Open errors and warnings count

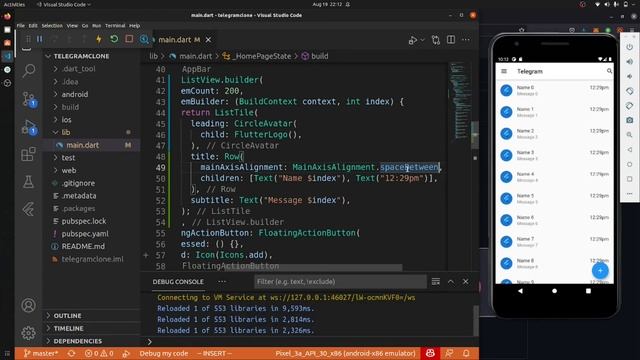99,353
